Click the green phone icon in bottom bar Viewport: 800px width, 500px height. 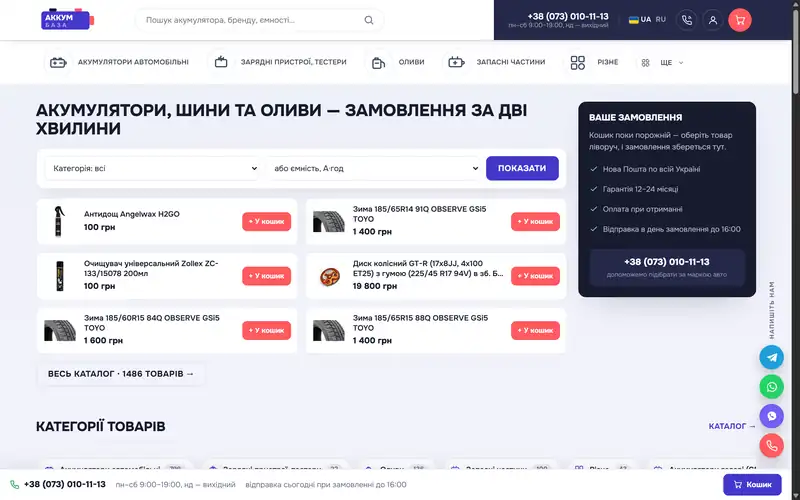point(15,485)
